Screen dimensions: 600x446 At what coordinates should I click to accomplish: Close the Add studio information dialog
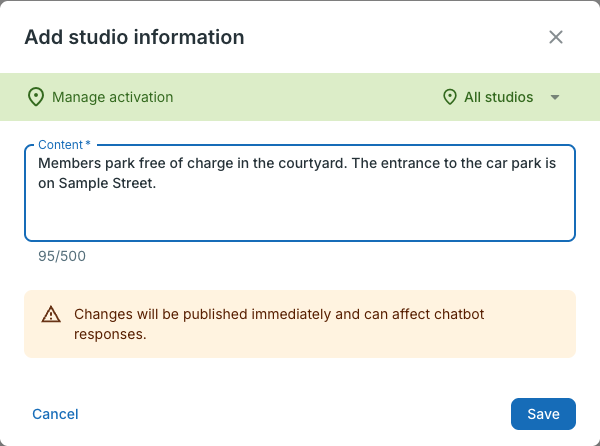pyautogui.click(x=556, y=37)
